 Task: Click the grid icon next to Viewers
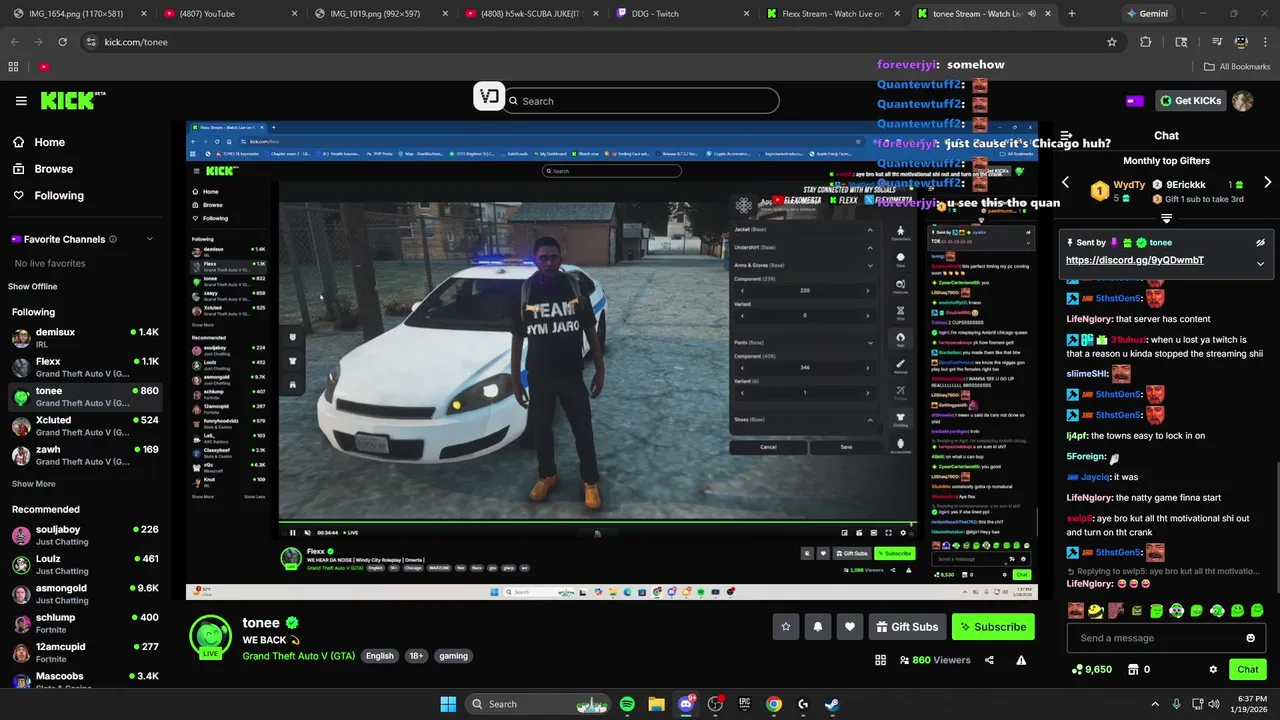(x=880, y=660)
